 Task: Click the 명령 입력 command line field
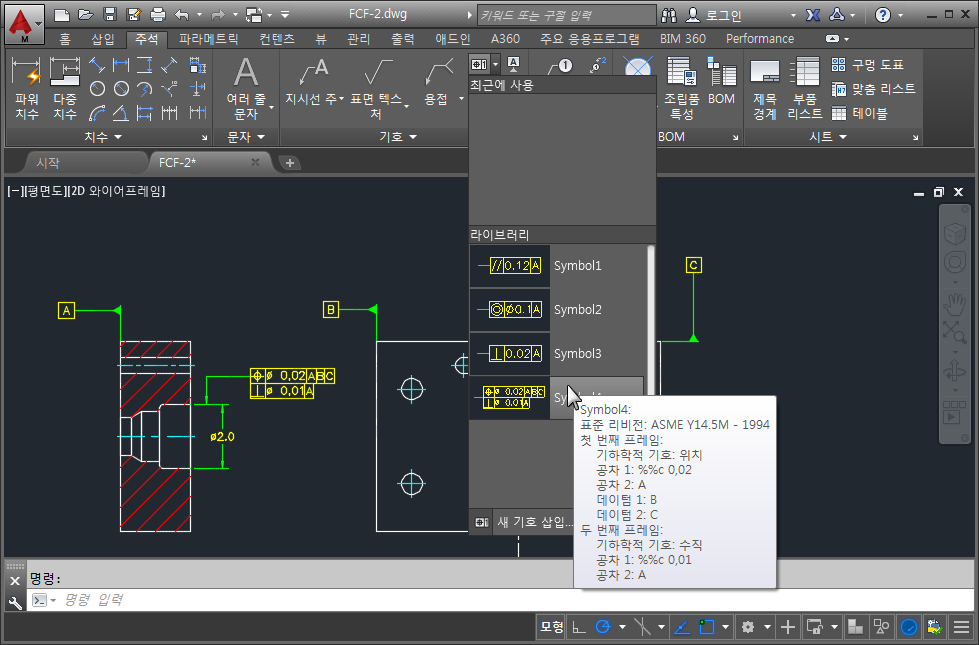pos(499,599)
